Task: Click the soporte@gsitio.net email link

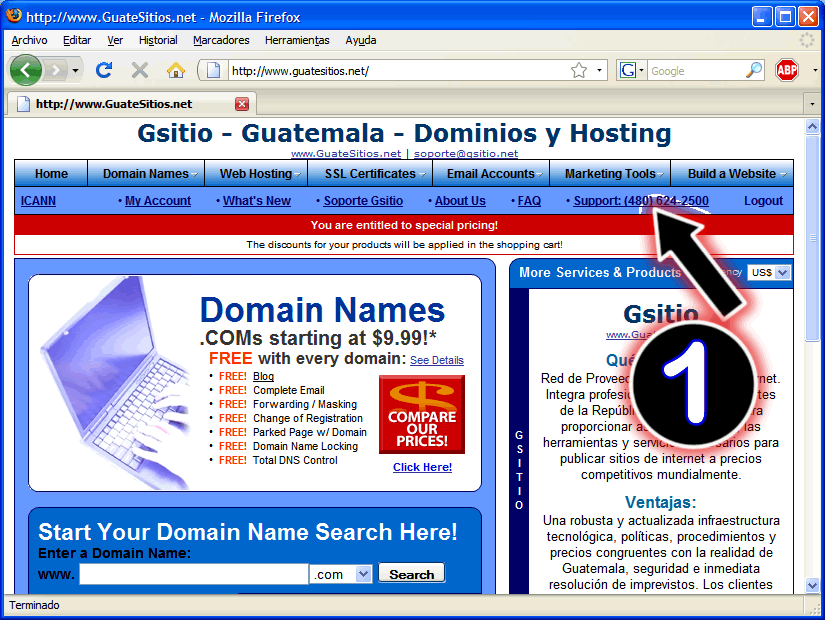Action: click(x=466, y=153)
